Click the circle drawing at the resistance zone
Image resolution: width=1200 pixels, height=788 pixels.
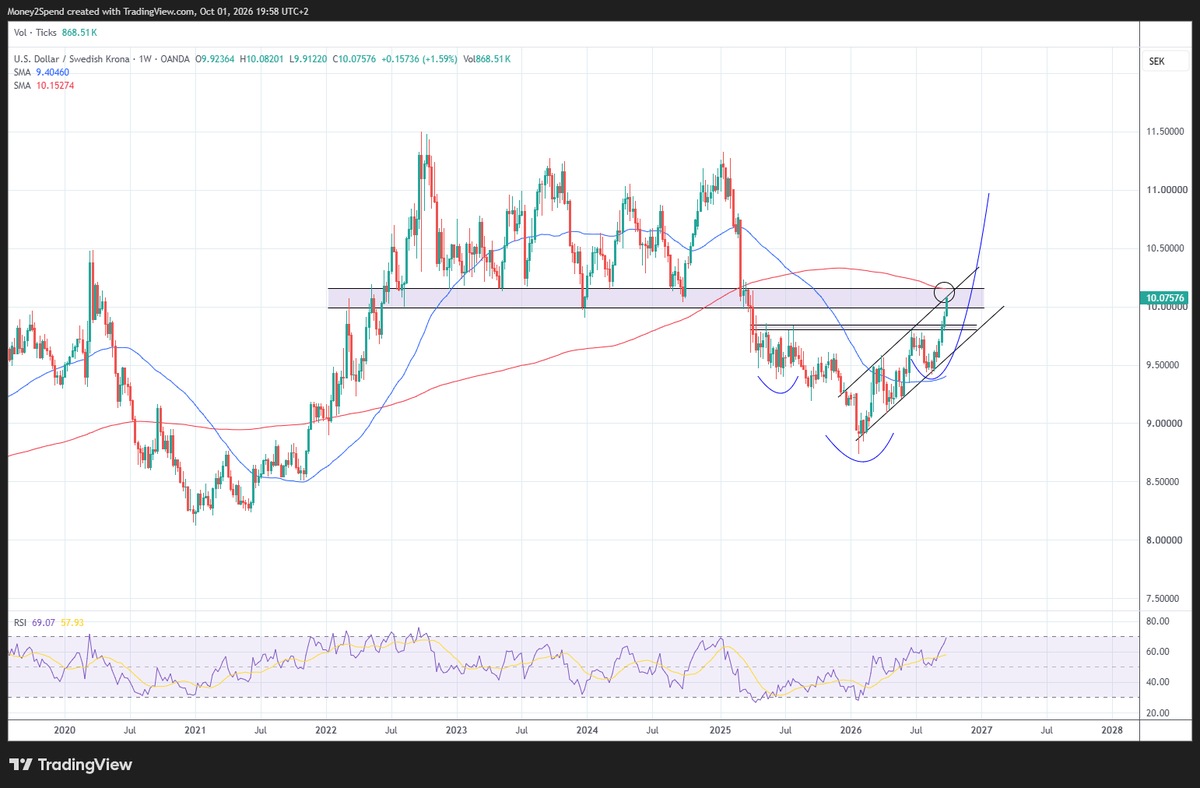tap(944, 293)
